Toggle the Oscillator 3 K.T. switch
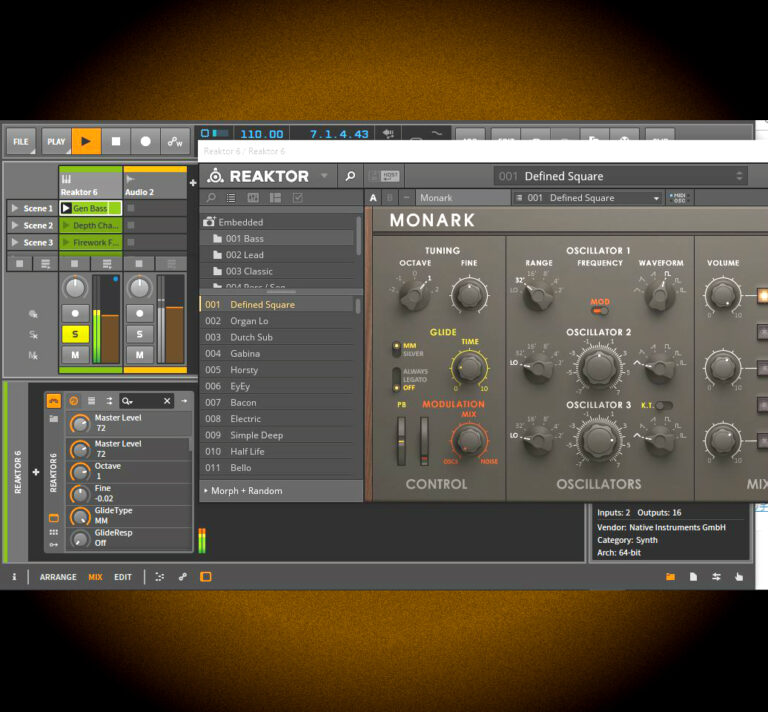This screenshot has height=712, width=768. click(x=664, y=405)
